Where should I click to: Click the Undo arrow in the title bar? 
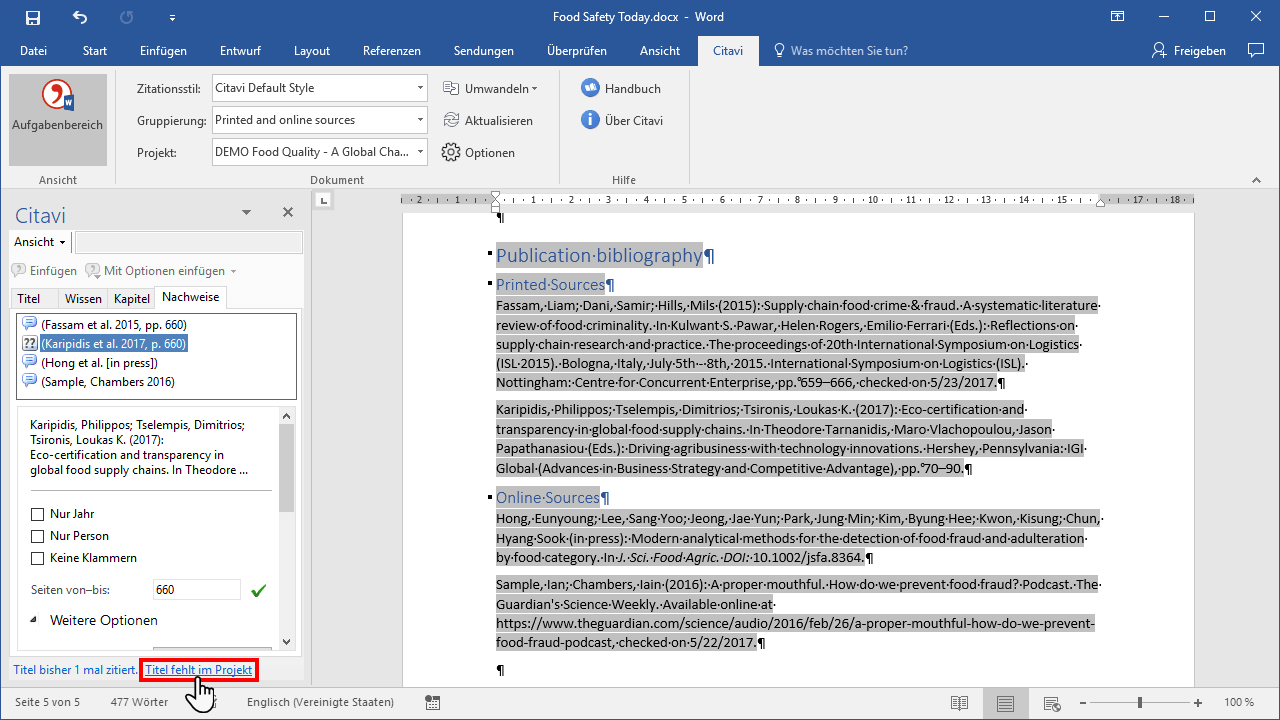[x=80, y=17]
